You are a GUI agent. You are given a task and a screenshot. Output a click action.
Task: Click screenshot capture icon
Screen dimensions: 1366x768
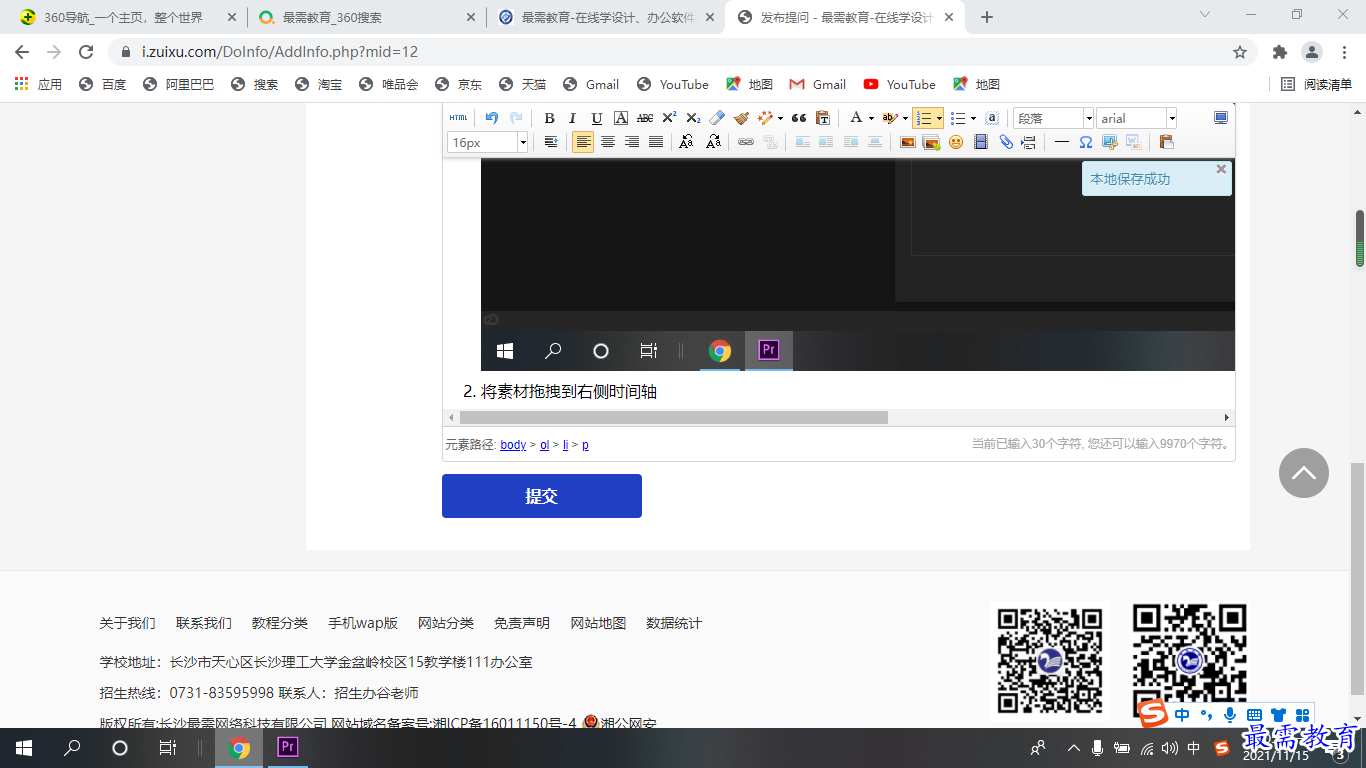click(x=1110, y=142)
